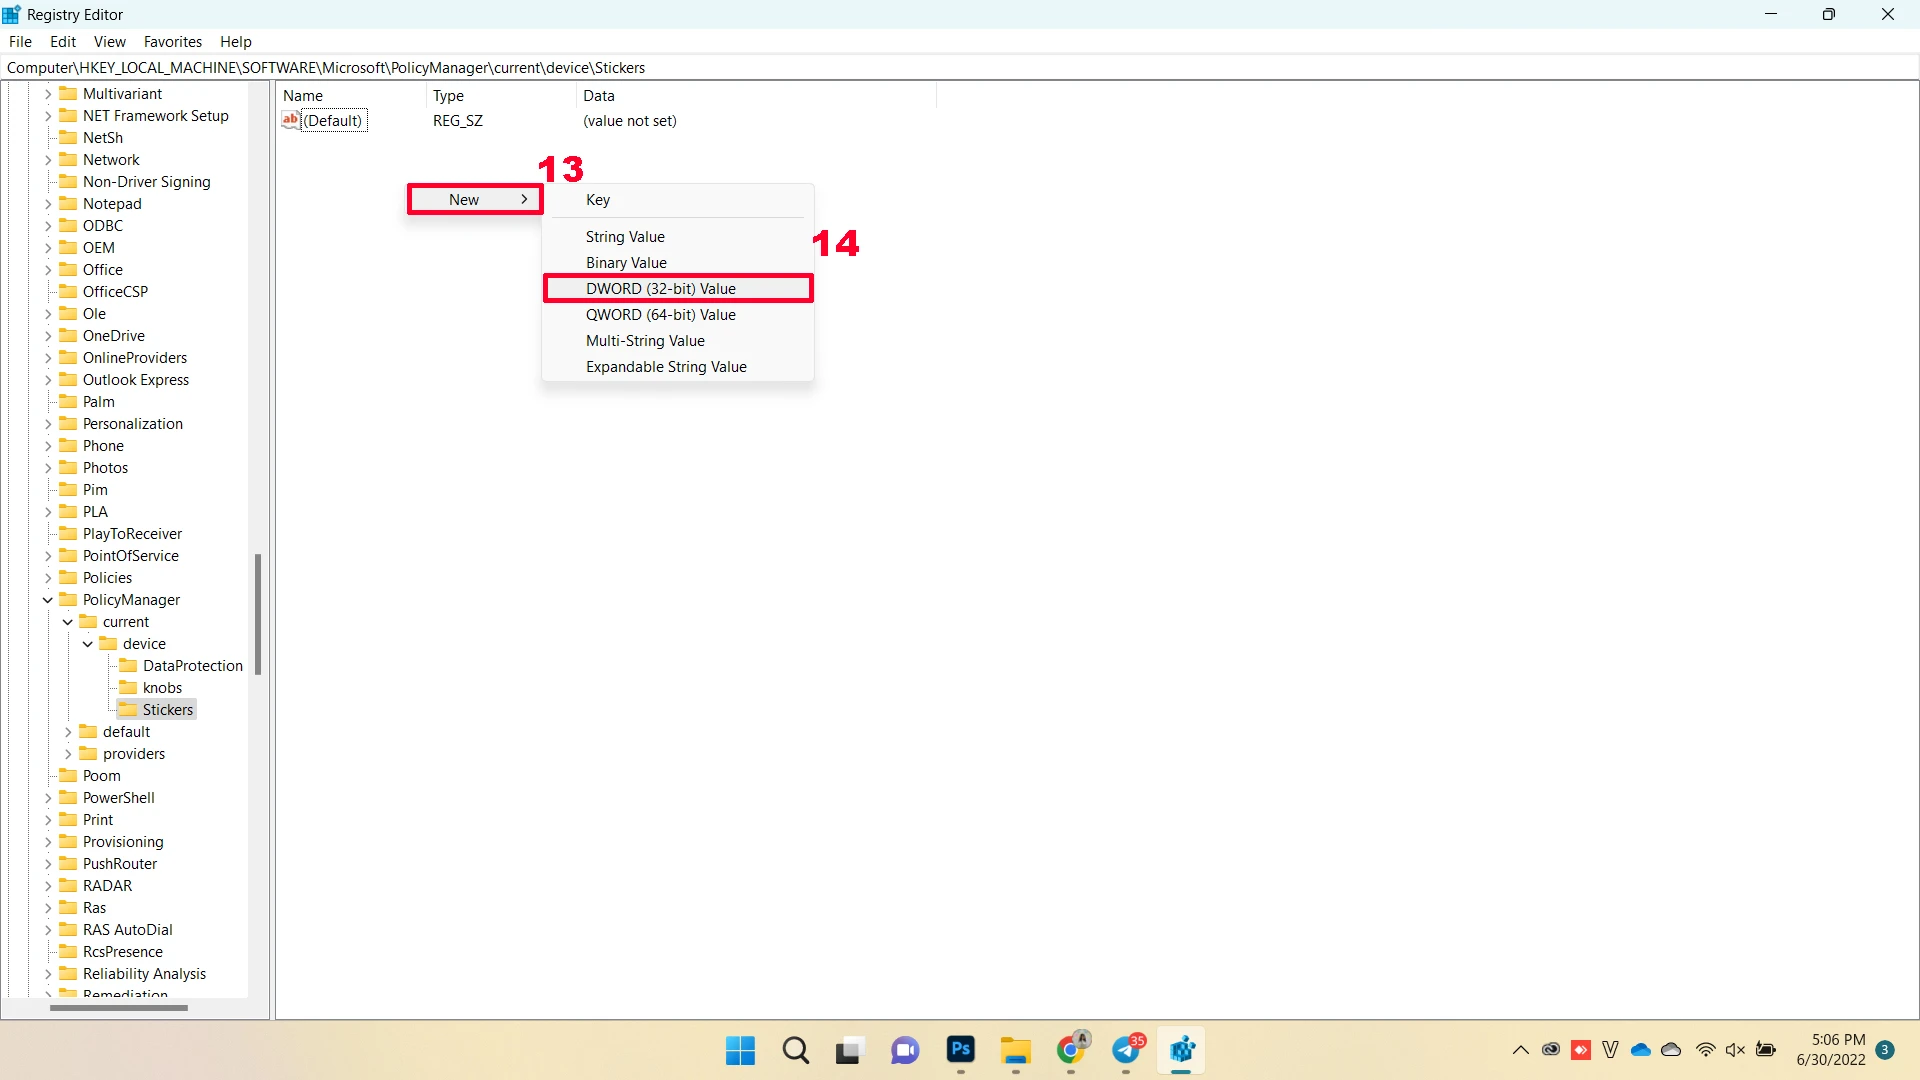Expand the PowerShell key
Screen dimensions: 1920x1080
tap(47, 798)
